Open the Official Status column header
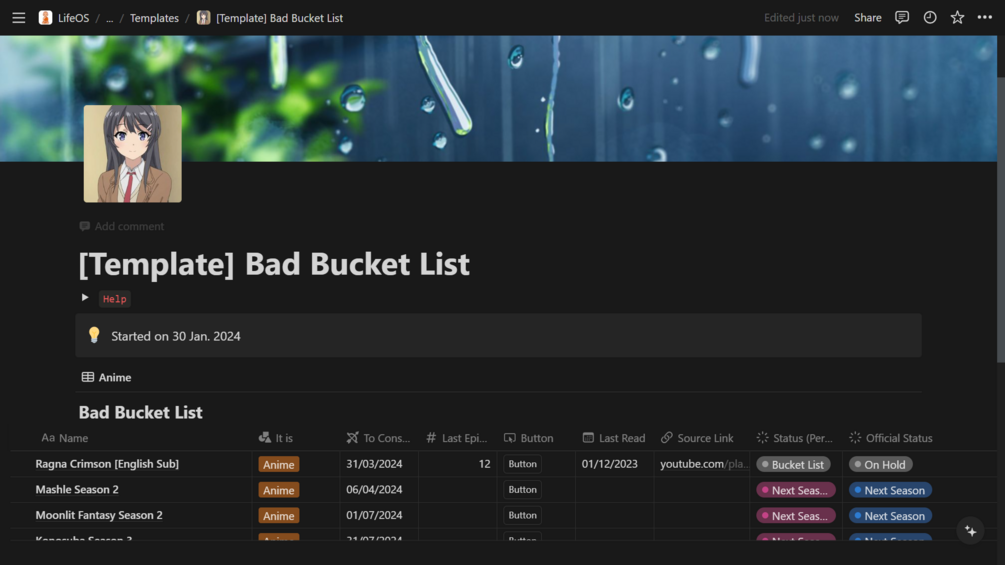 pyautogui.click(x=891, y=438)
